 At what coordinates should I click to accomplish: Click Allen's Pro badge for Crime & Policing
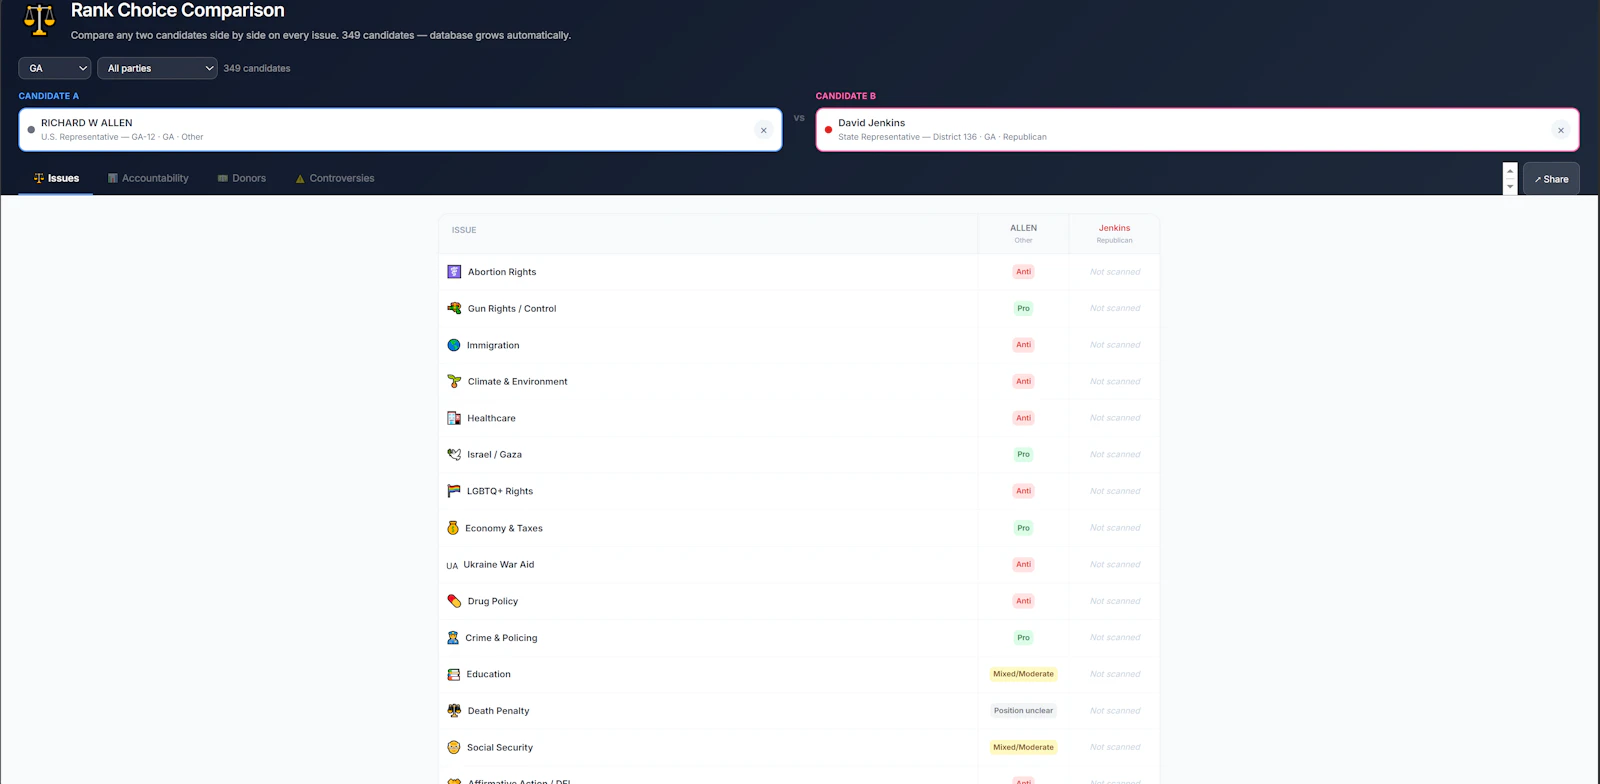pyautogui.click(x=1023, y=637)
